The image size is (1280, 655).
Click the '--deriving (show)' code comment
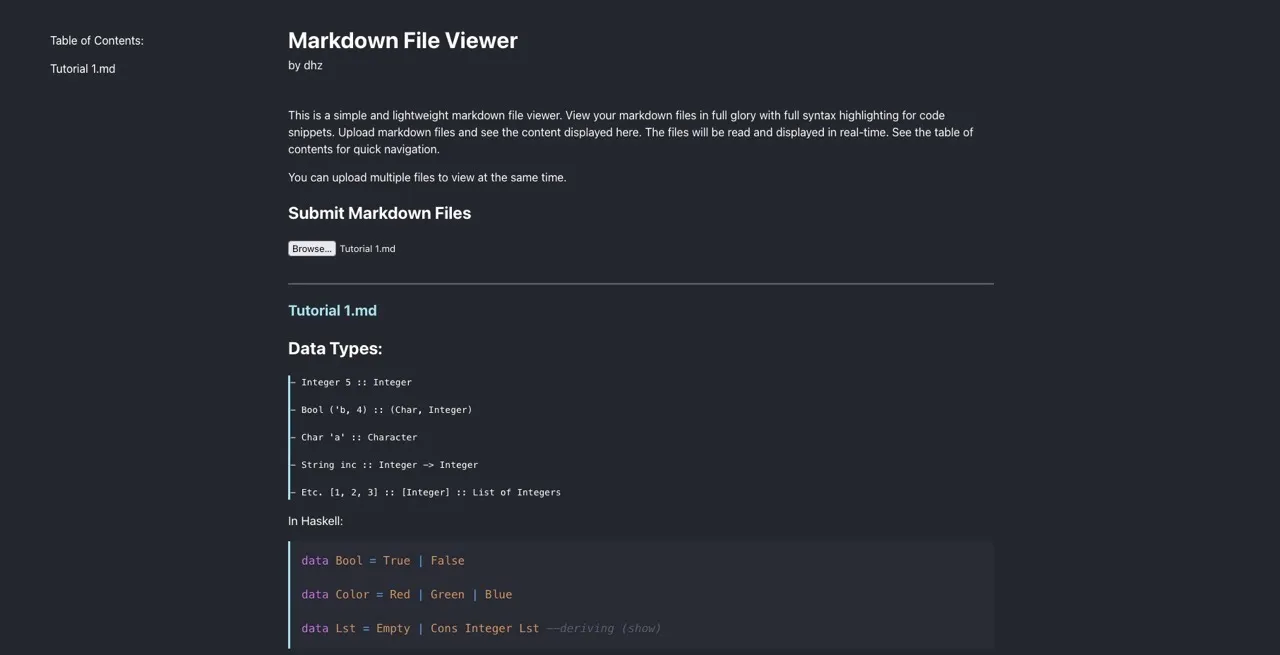coord(603,629)
